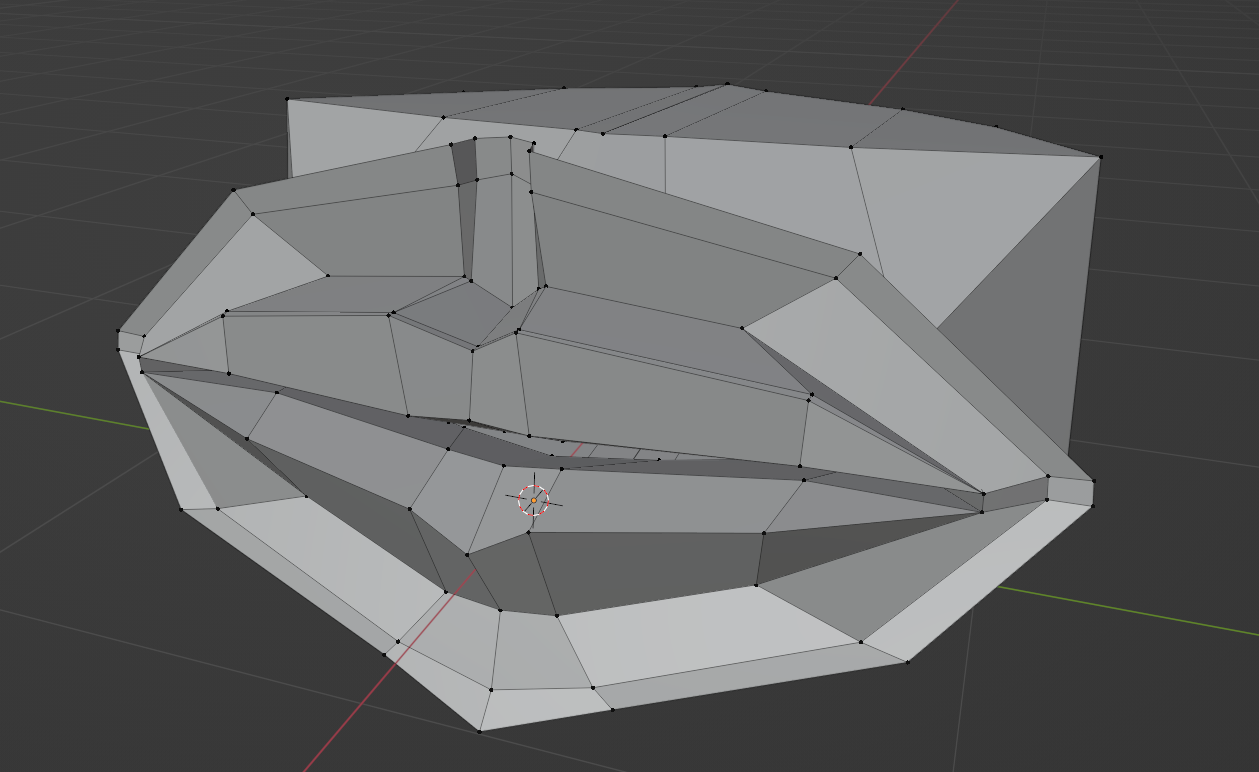Select the bottom-right outer rim corner vertex
The width and height of the screenshot is (1259, 772).
(x=907, y=661)
